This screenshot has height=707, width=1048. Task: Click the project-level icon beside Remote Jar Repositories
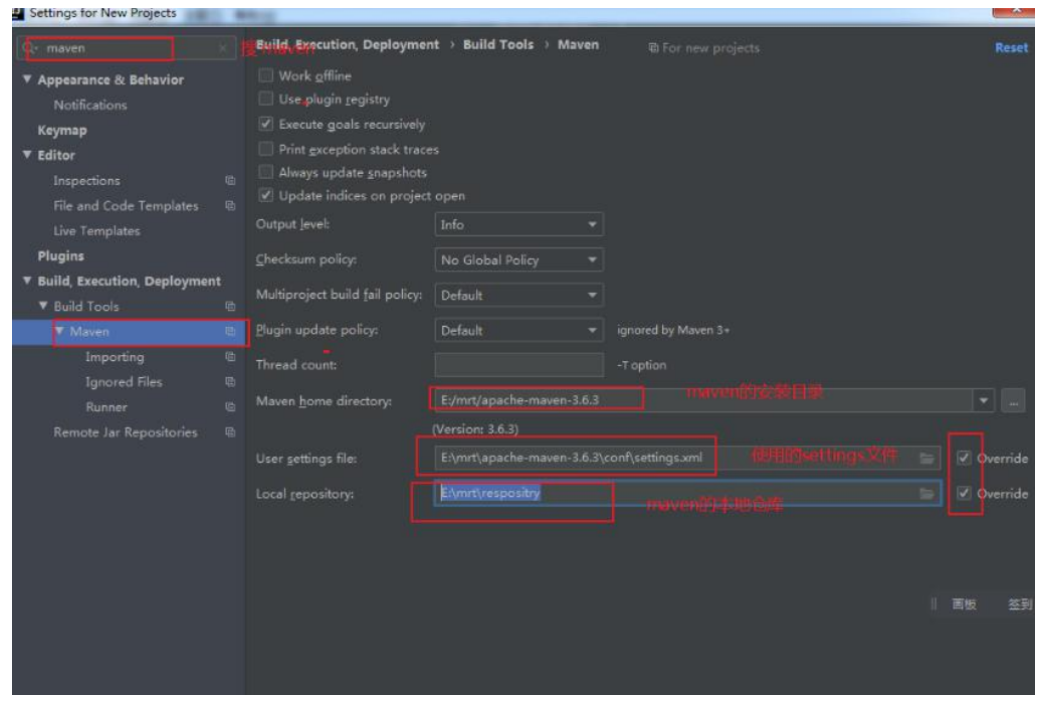pyautogui.click(x=230, y=432)
